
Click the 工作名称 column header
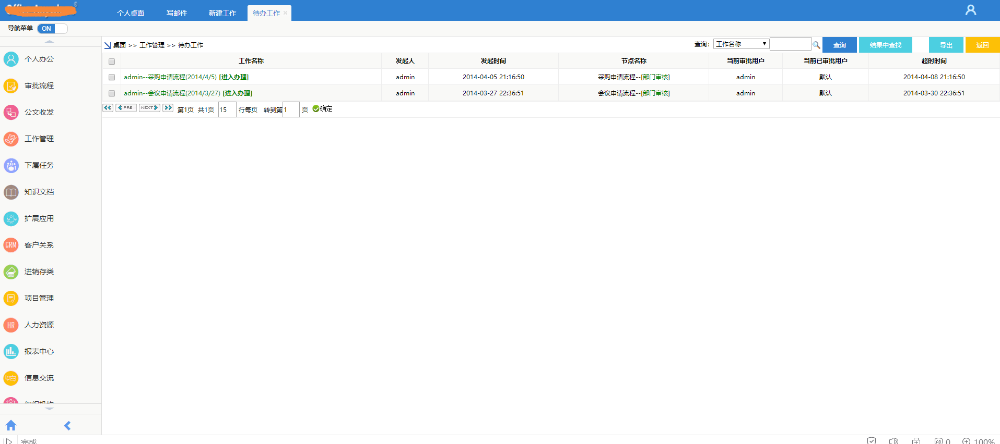251,62
